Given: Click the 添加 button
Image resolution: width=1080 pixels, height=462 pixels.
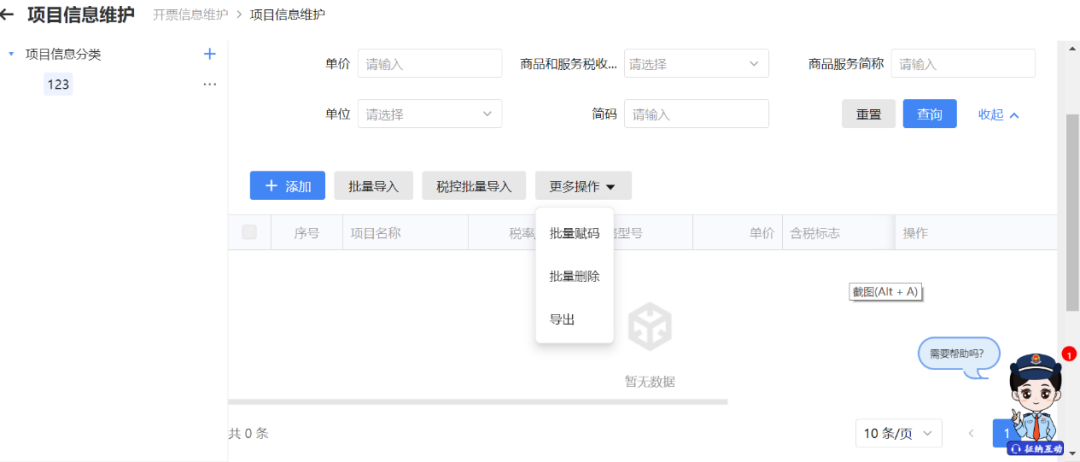Looking at the screenshot, I should coord(287,186).
